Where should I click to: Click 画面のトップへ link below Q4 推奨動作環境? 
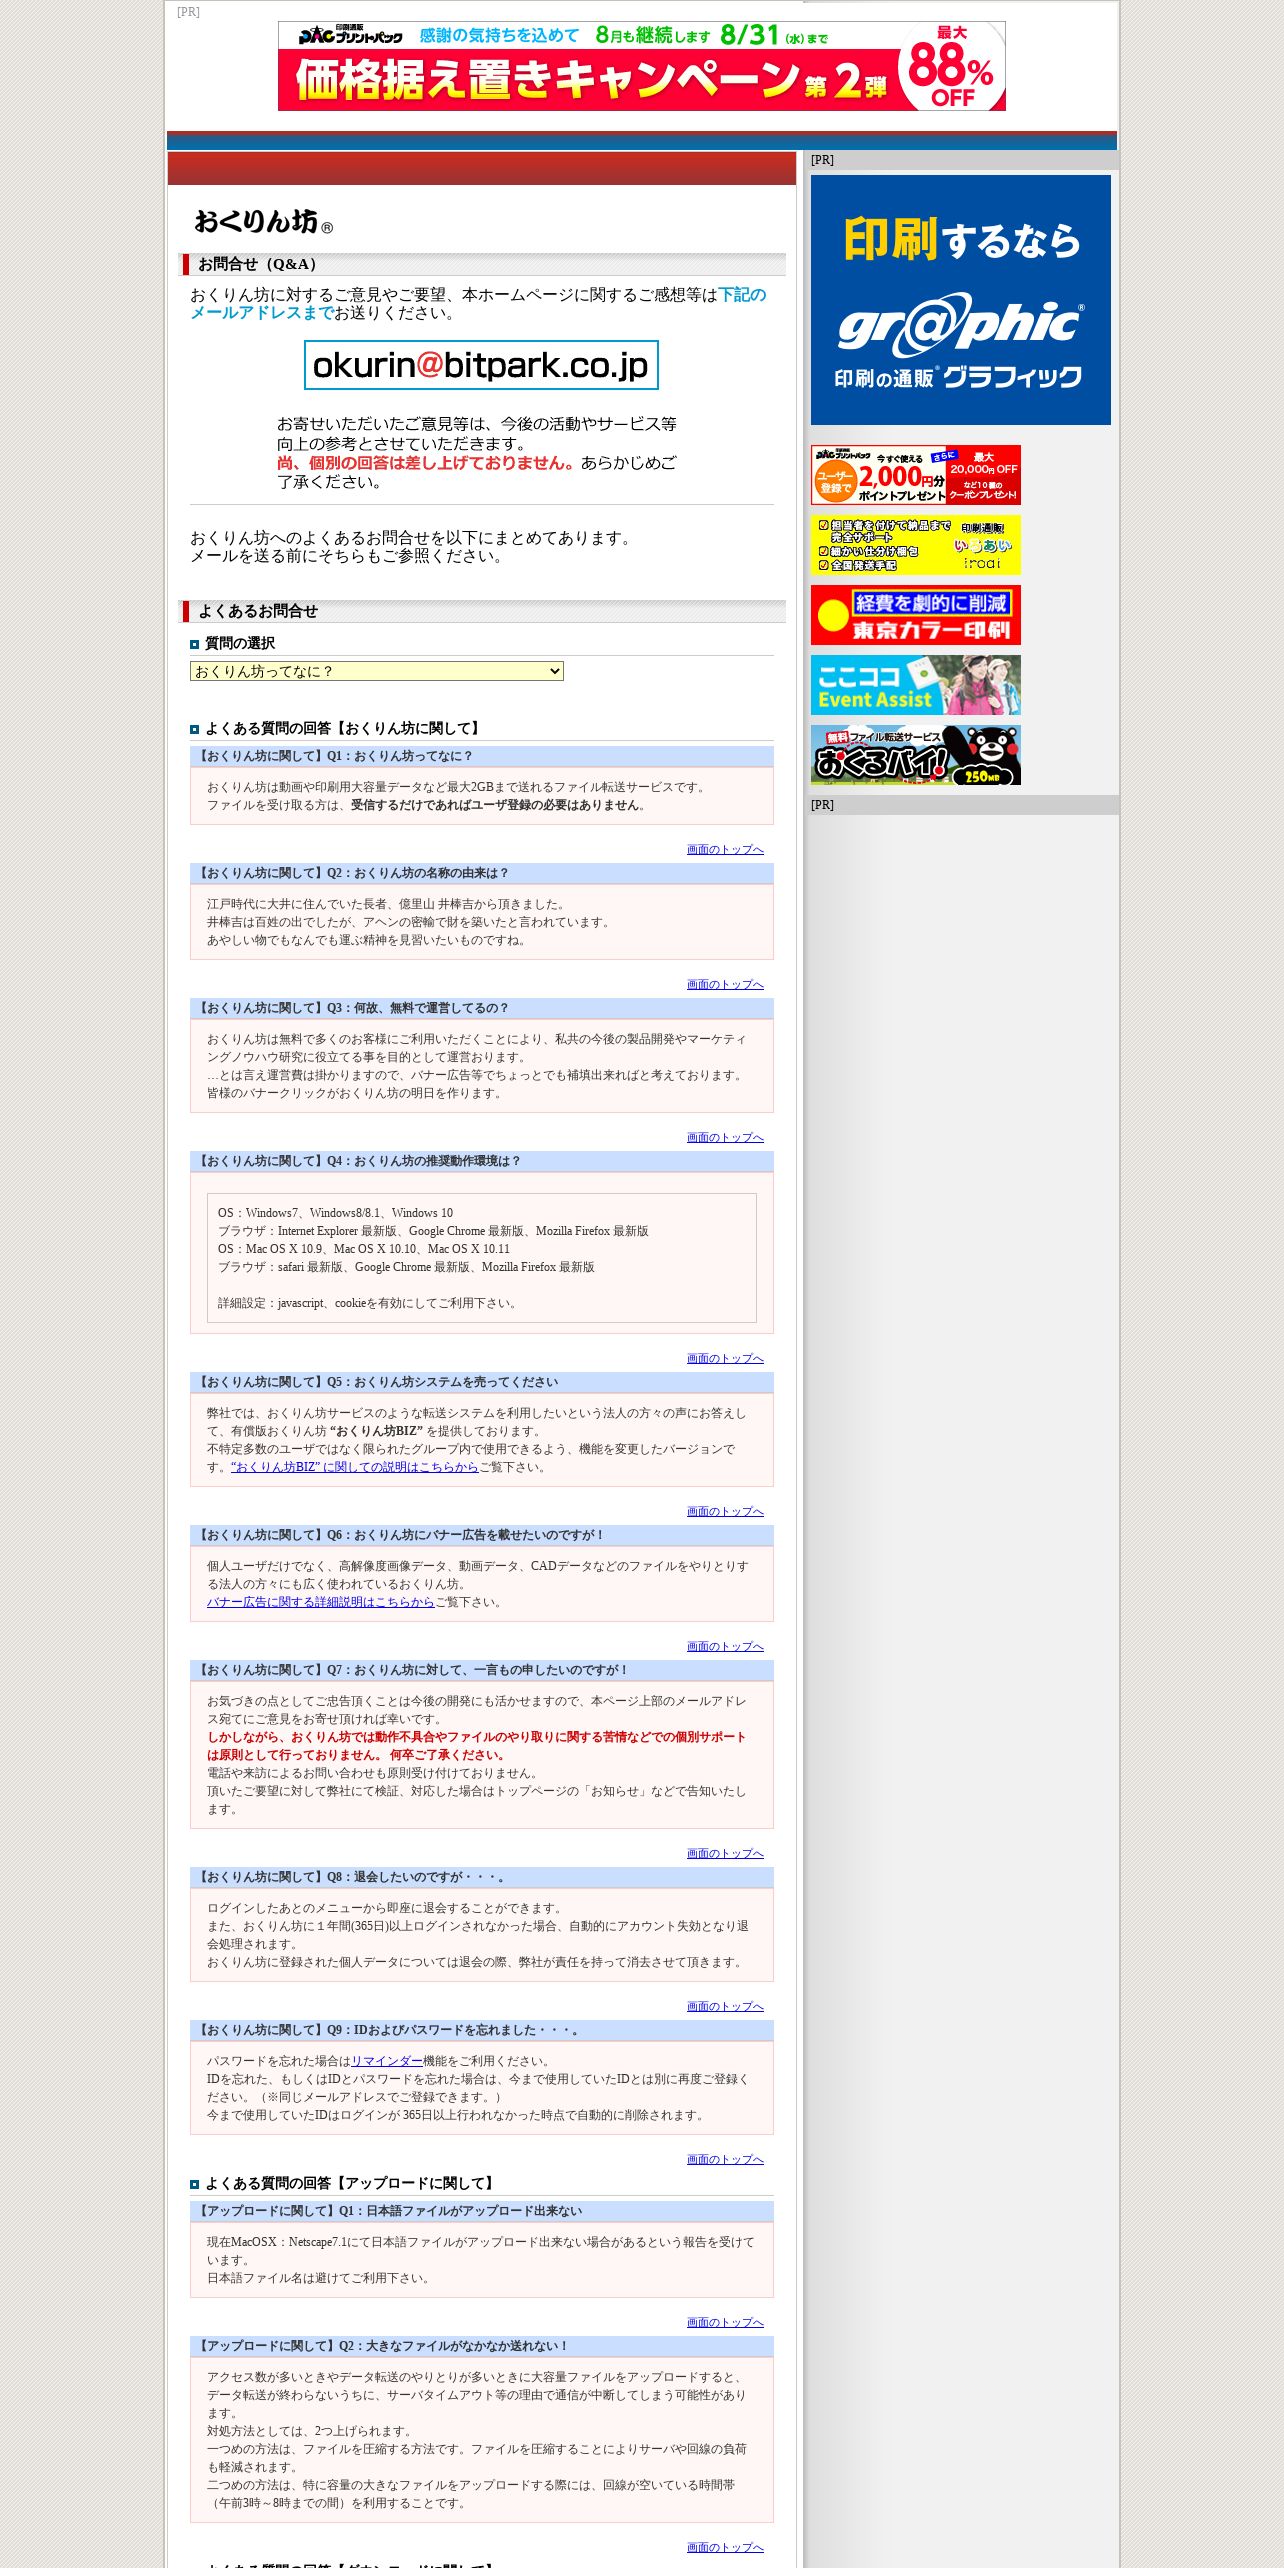coord(725,1359)
